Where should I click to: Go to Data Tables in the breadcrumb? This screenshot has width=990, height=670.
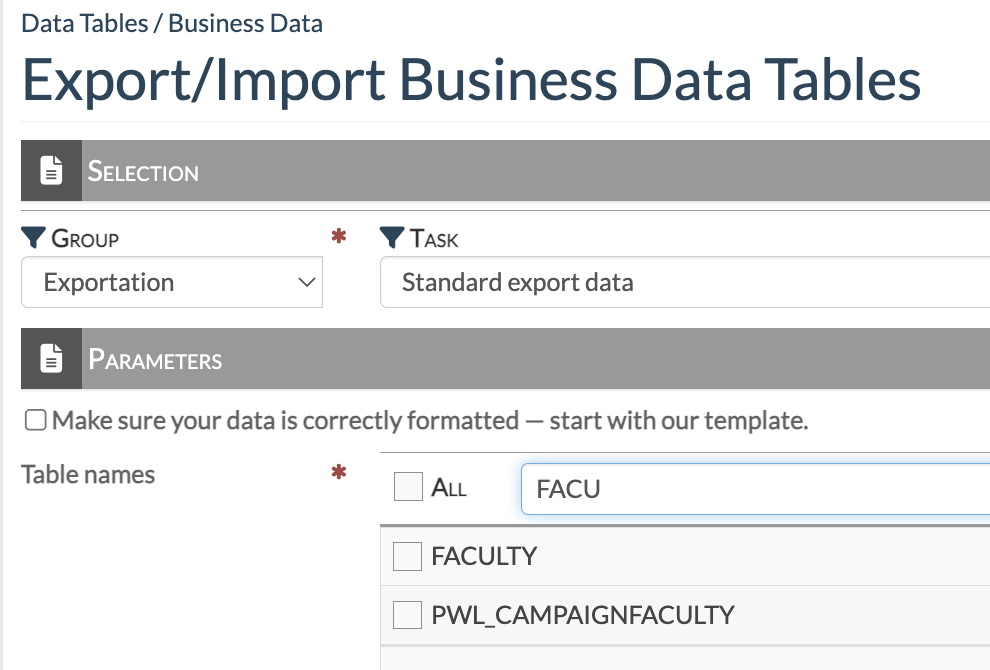[83, 23]
